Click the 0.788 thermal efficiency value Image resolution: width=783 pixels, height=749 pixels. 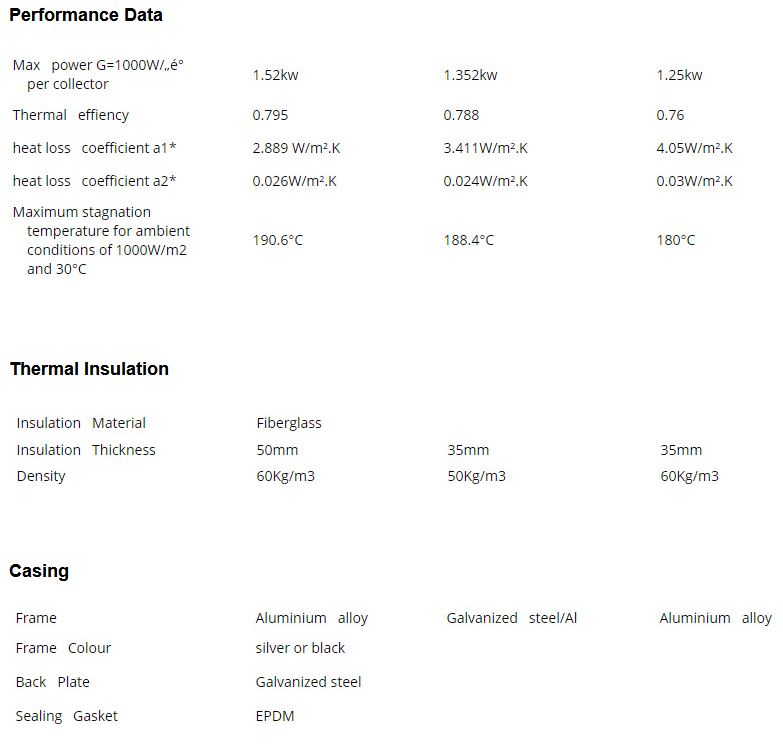461,115
